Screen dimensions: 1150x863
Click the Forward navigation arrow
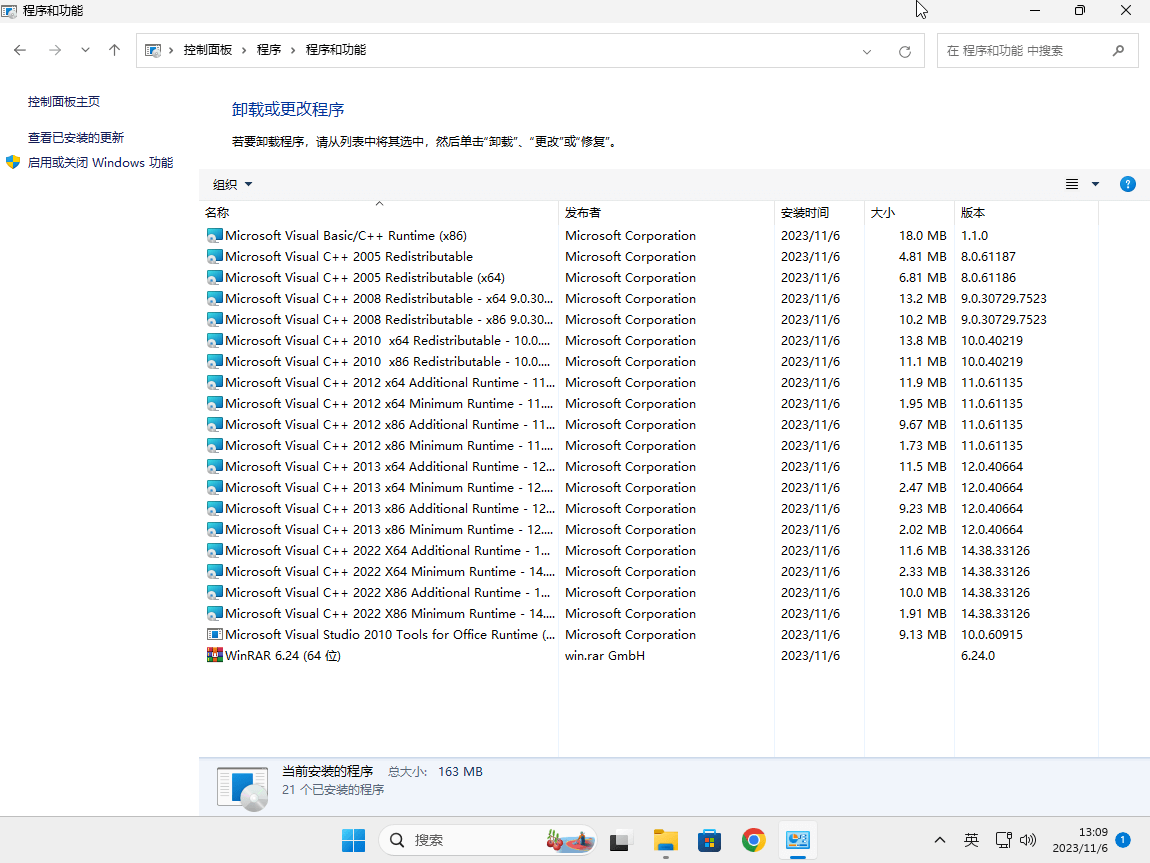pos(55,50)
